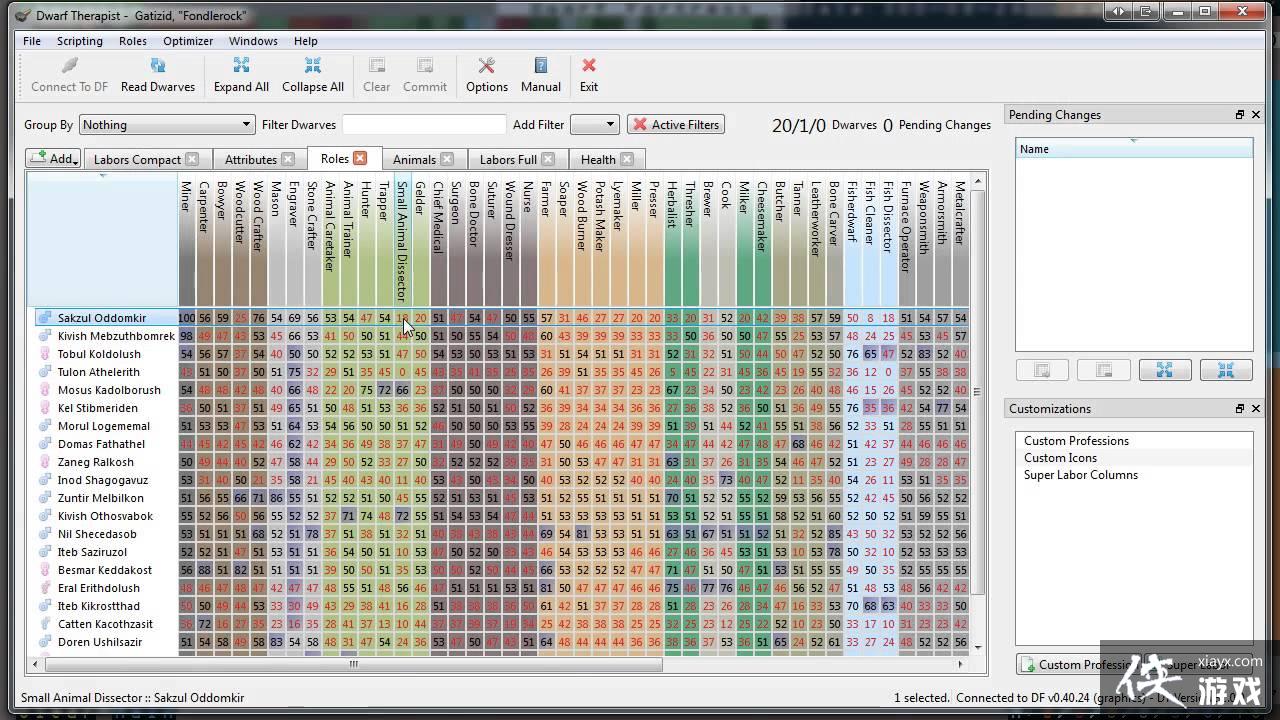Click the Commit toolbar icon
The height and width of the screenshot is (720, 1280).
click(x=425, y=75)
